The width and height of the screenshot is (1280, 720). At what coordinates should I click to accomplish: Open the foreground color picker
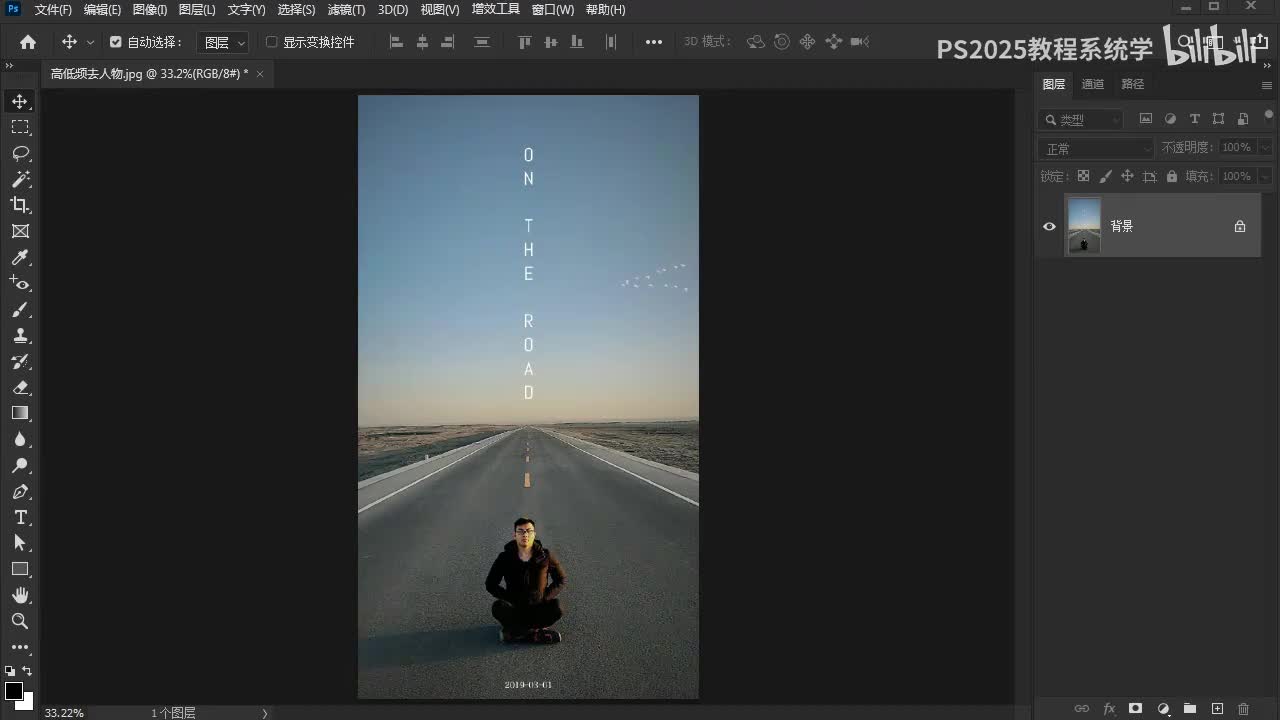(14, 691)
